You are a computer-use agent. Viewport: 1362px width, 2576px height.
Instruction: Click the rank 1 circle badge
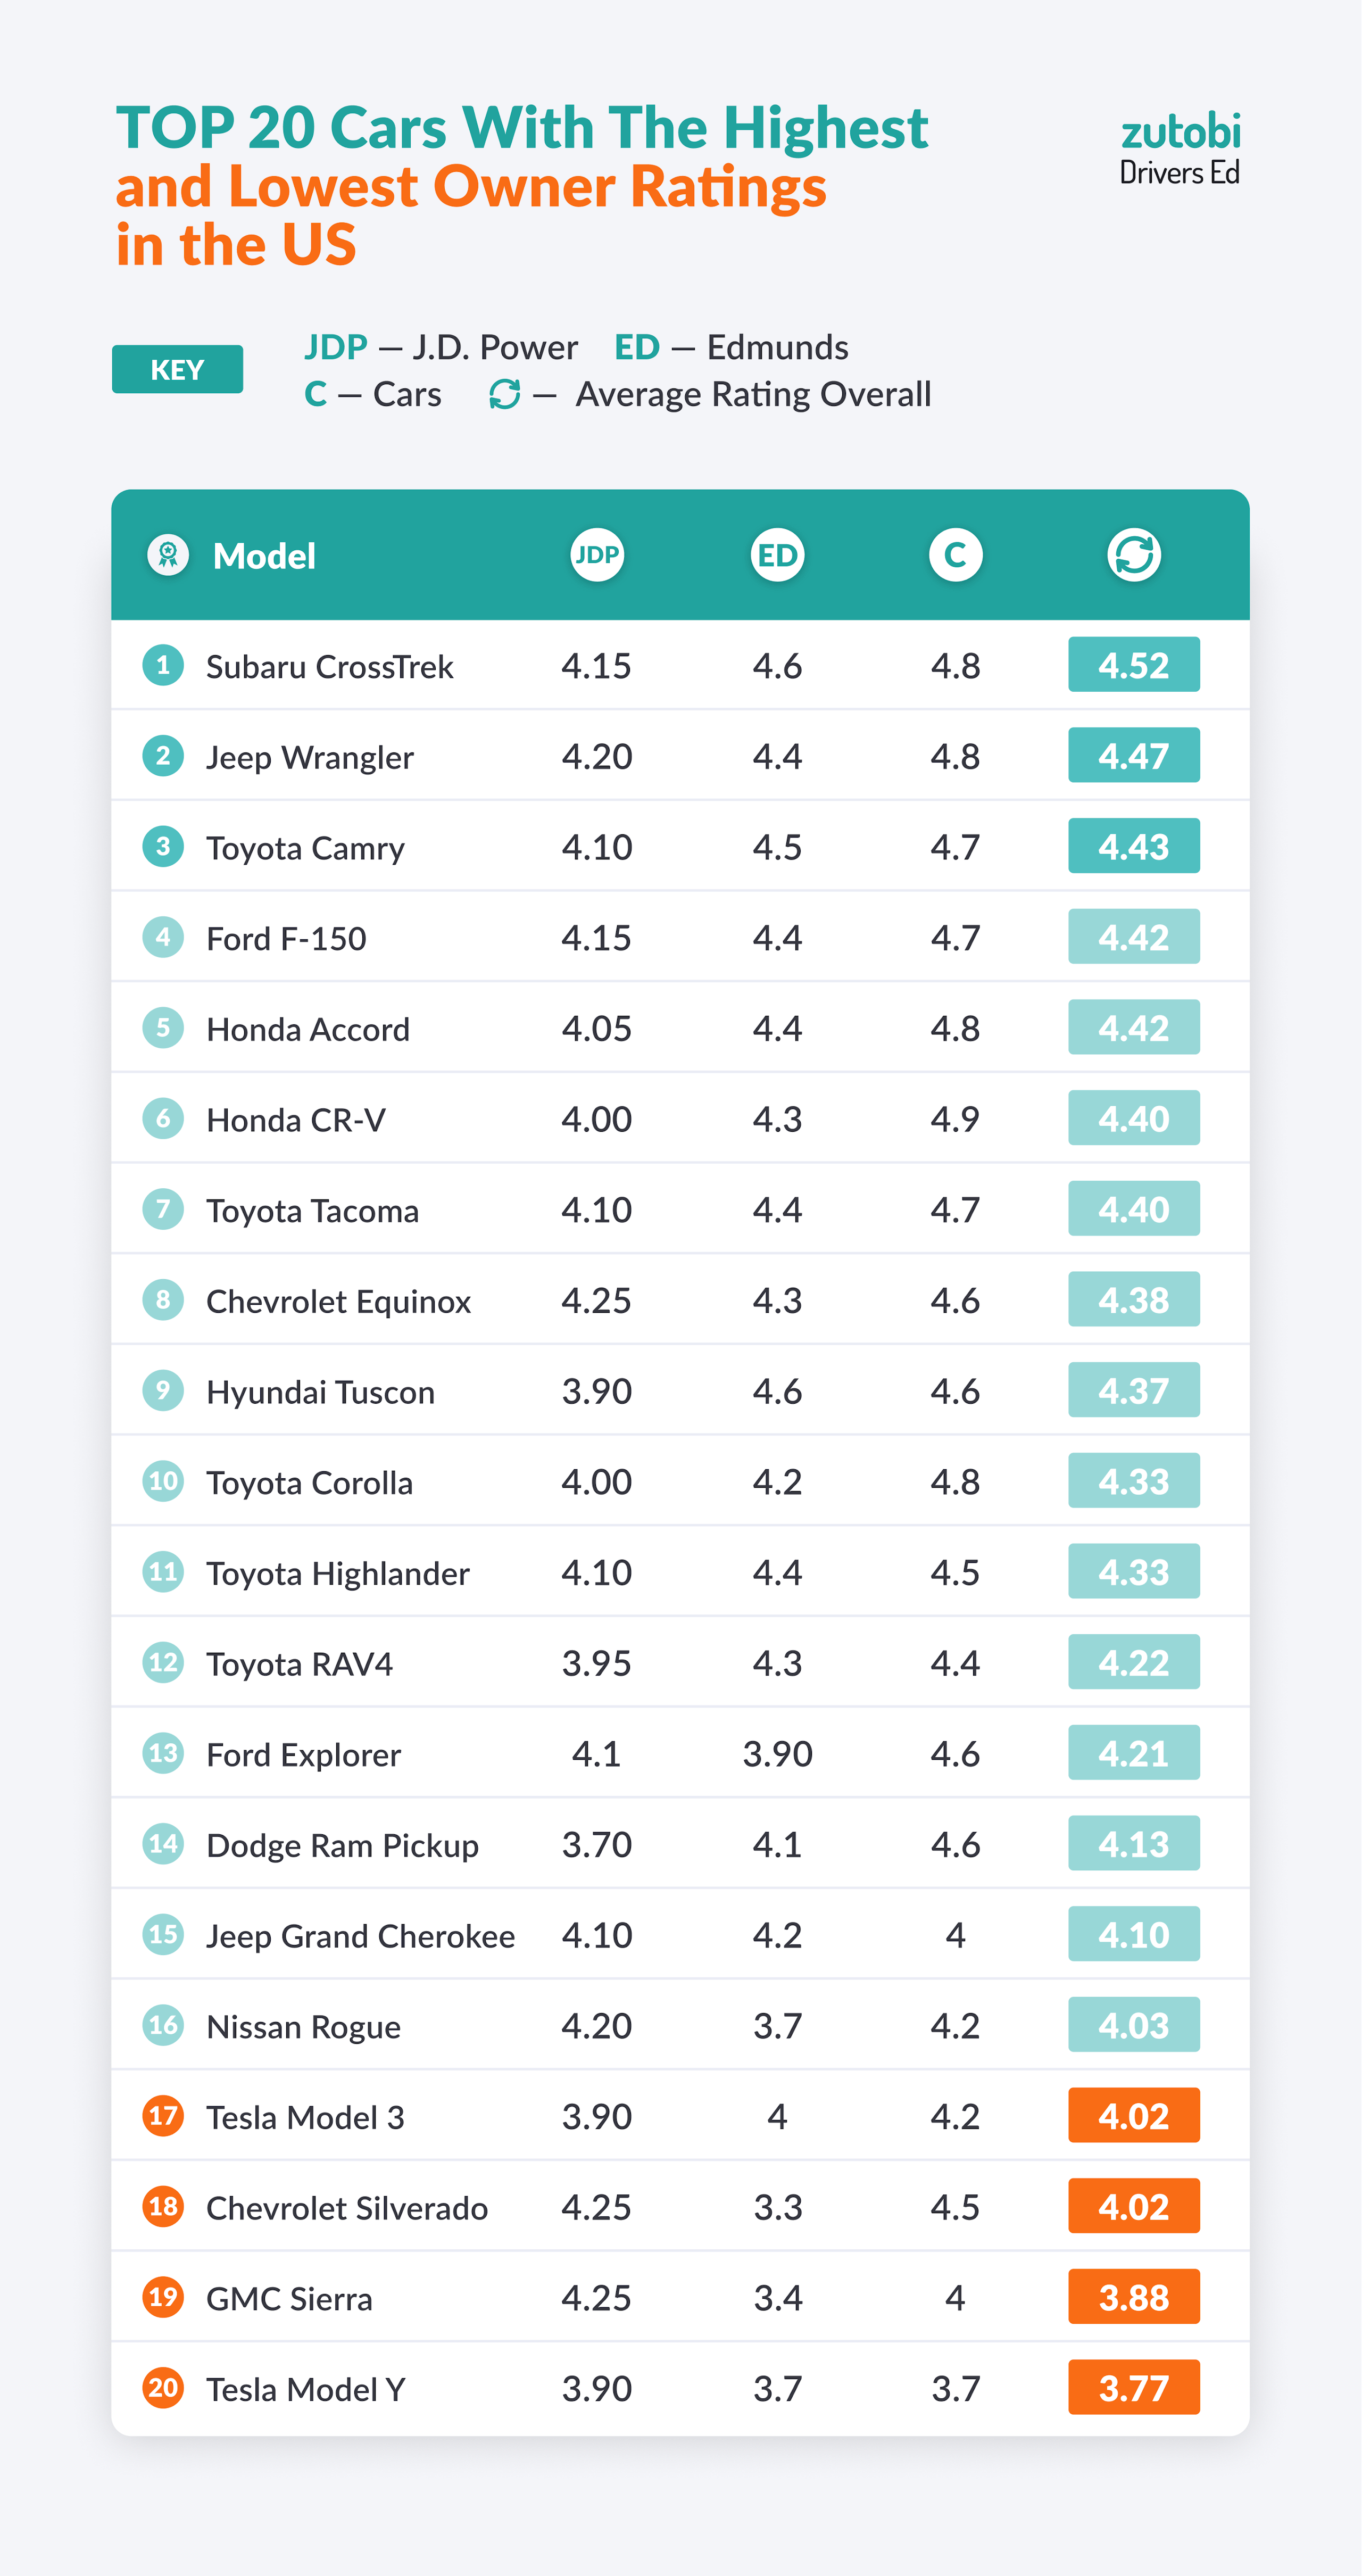[163, 665]
